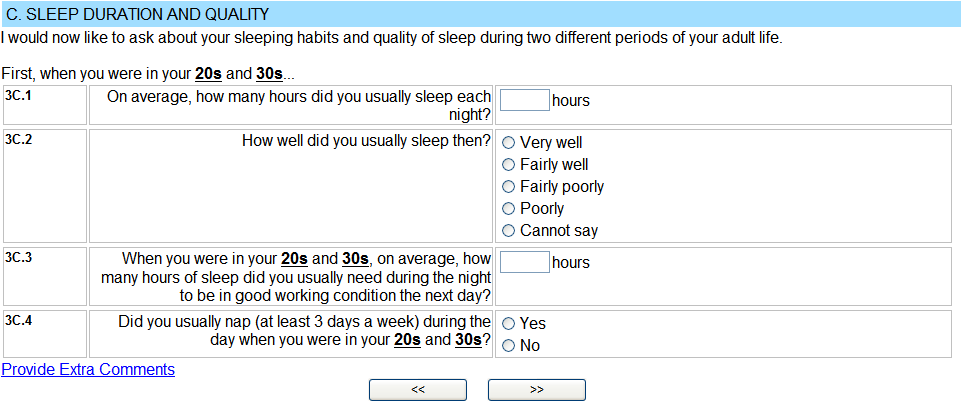Answer "No" to the napping question
961x411 pixels.
pyautogui.click(x=509, y=346)
